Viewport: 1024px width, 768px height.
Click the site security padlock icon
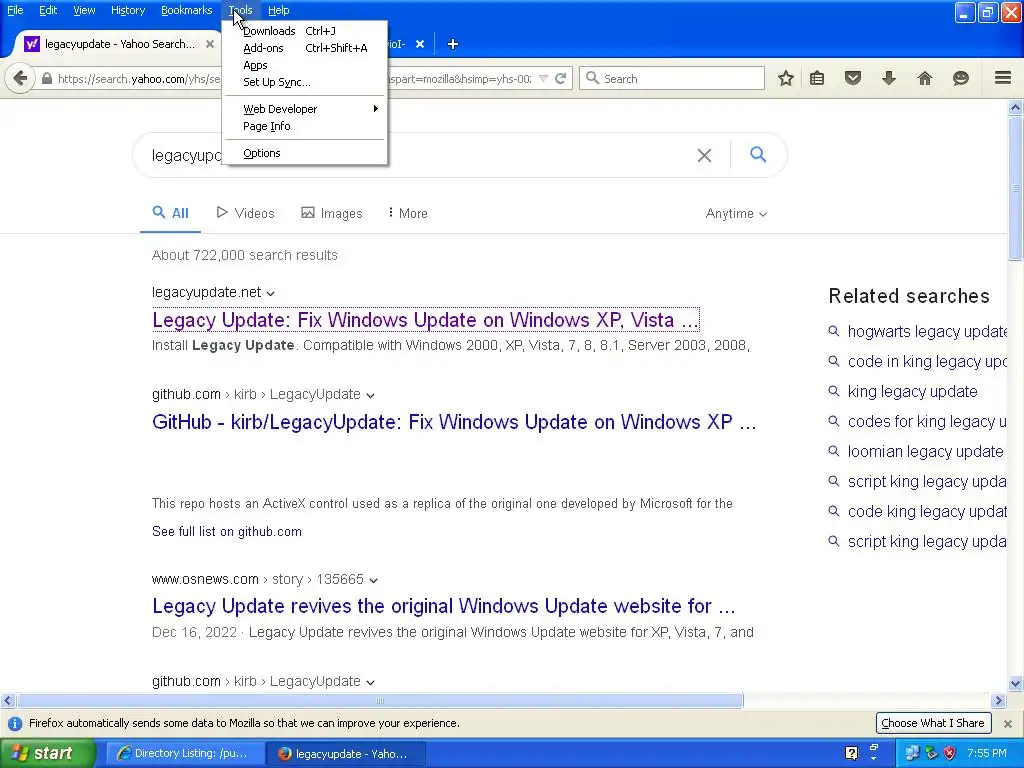click(x=46, y=78)
